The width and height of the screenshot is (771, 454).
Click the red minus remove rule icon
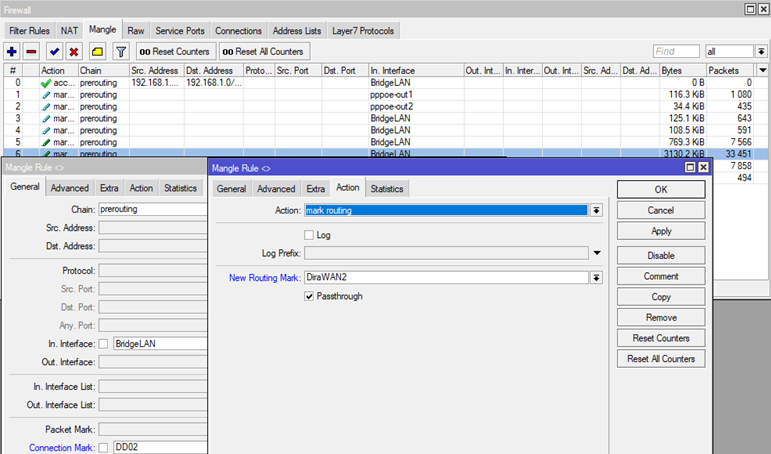pos(32,51)
